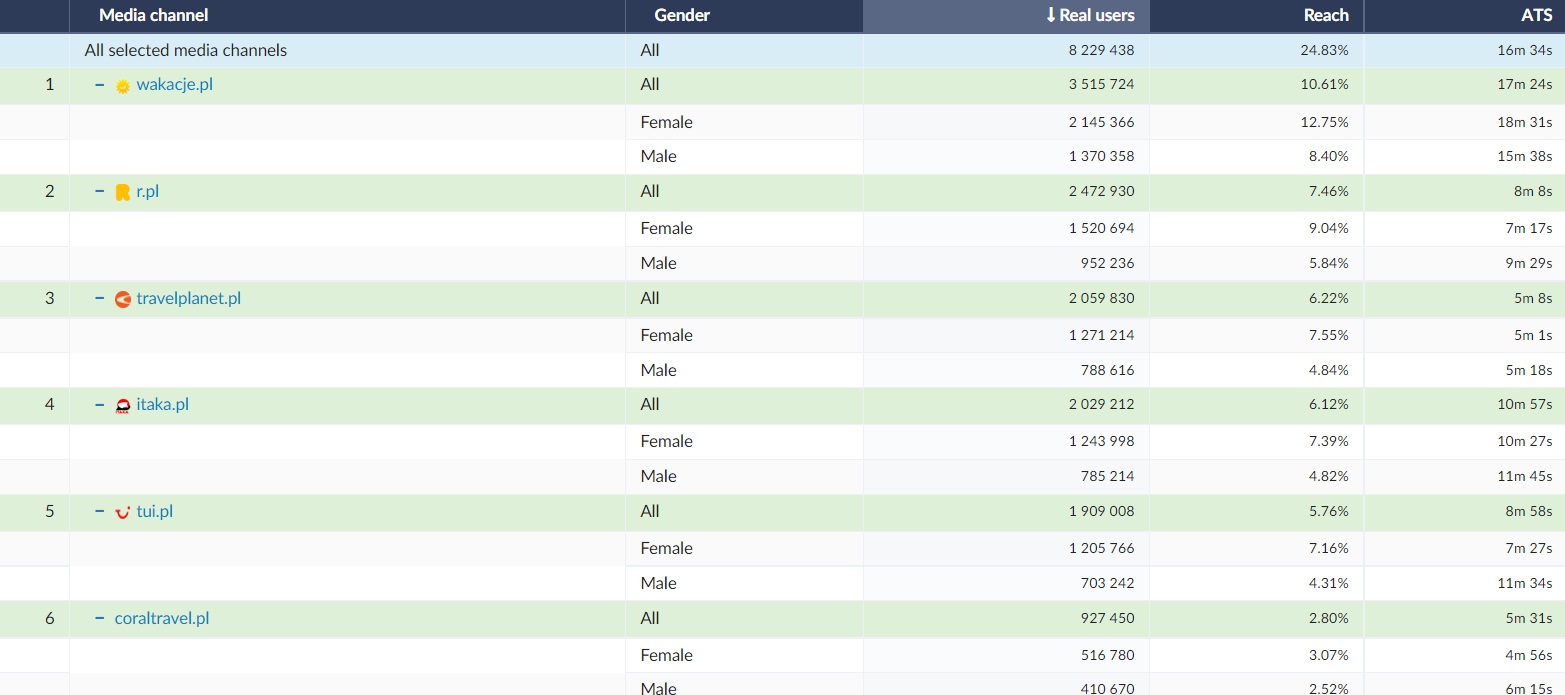Image resolution: width=1565 pixels, height=695 pixels.
Task: Click the red tui.pl smile icon
Action: (x=123, y=512)
